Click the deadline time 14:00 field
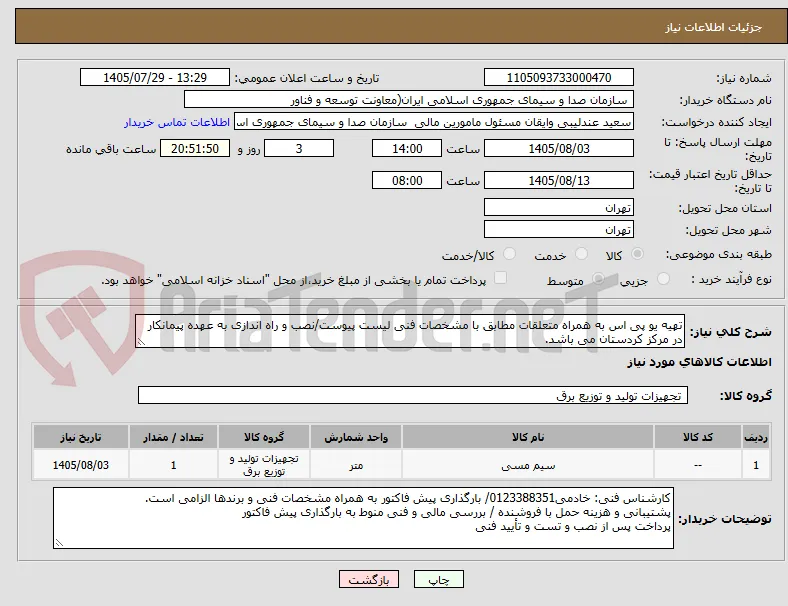The width and height of the screenshot is (788, 606). click(x=407, y=148)
